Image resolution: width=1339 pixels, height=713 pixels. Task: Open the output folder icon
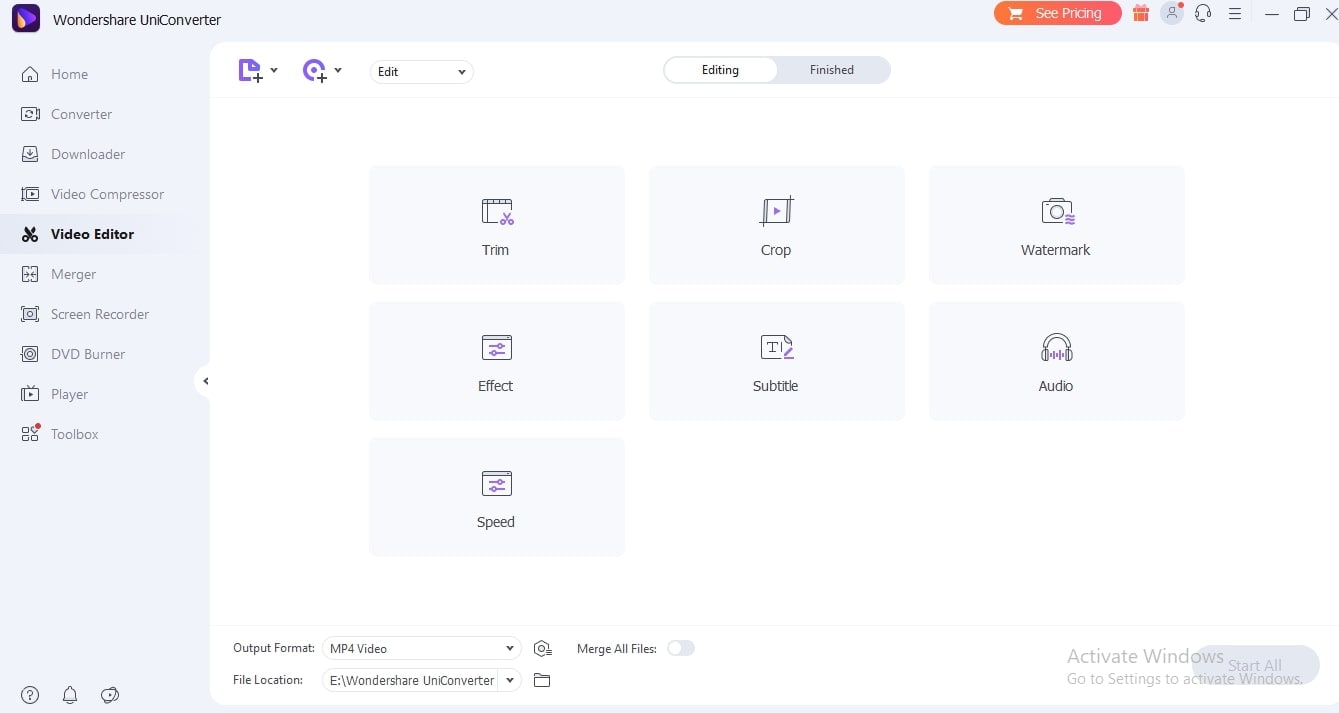tap(542, 680)
